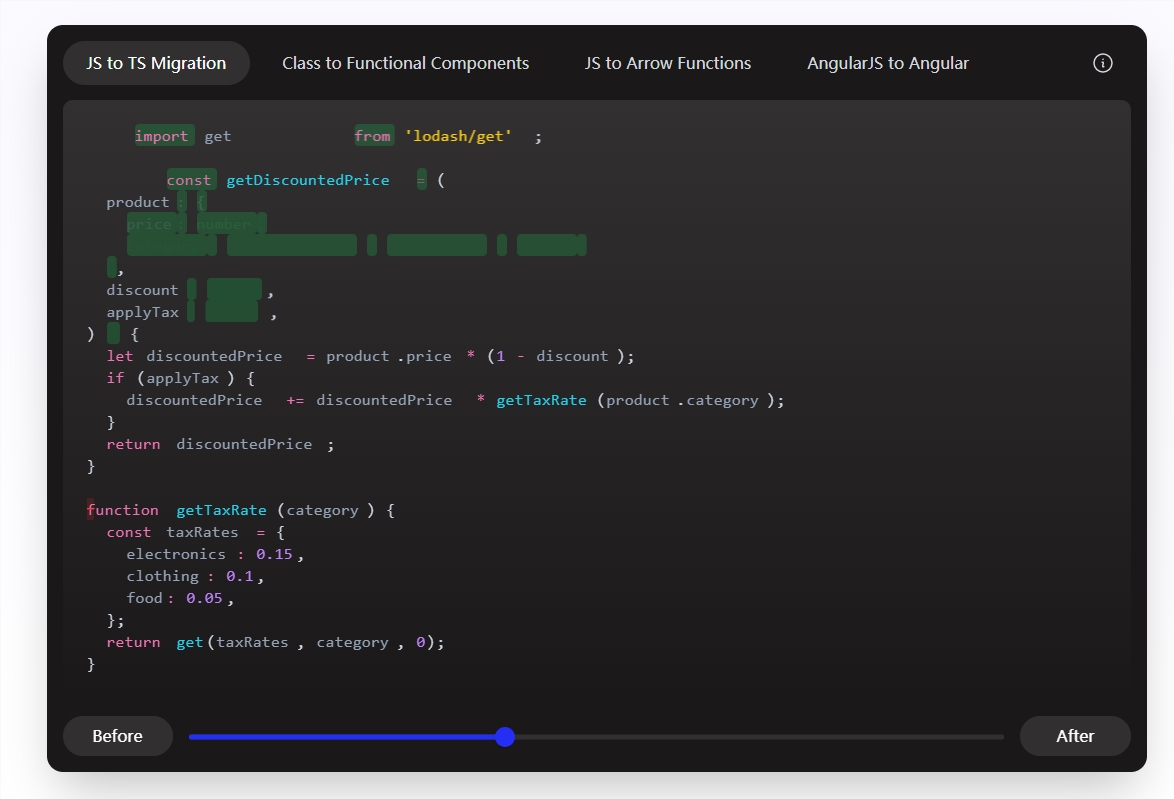Viewport: 1174px width, 799px height.
Task: Click the Before button
Action: [x=118, y=736]
